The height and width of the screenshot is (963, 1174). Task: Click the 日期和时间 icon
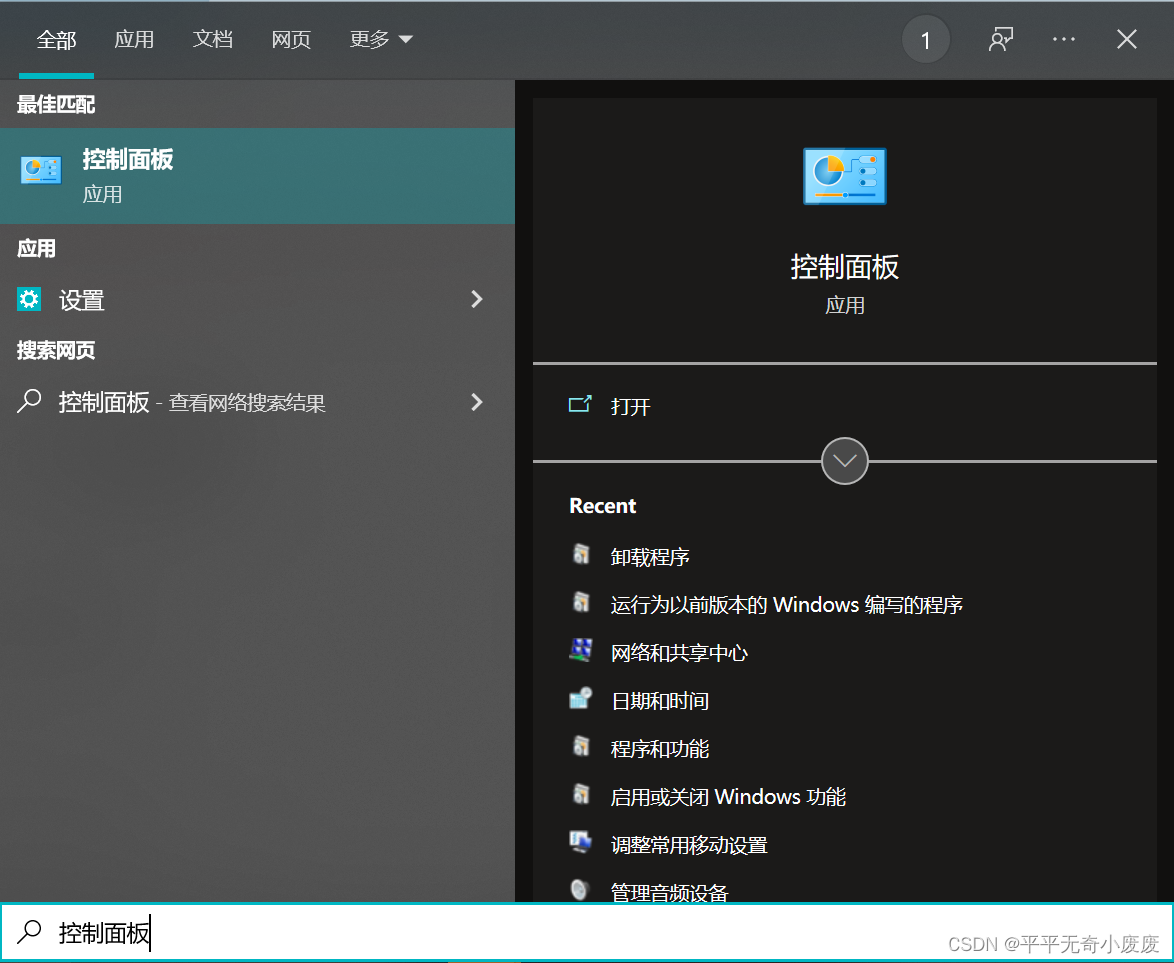click(581, 699)
